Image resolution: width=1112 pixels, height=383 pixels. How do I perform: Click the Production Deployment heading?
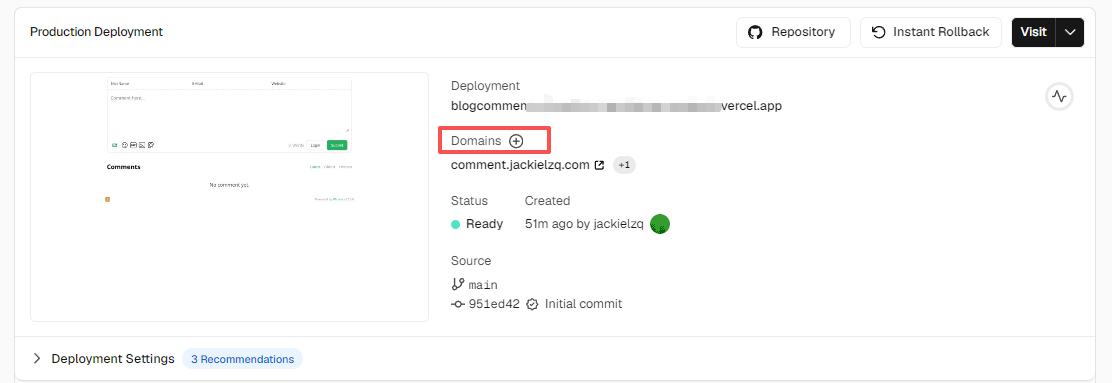click(x=96, y=32)
